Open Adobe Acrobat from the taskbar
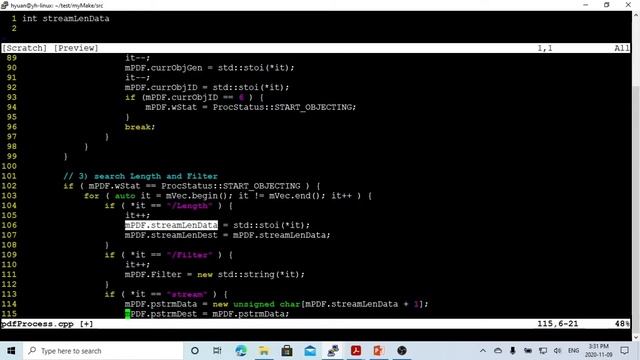Viewport: 640px width, 360px height. click(356, 351)
